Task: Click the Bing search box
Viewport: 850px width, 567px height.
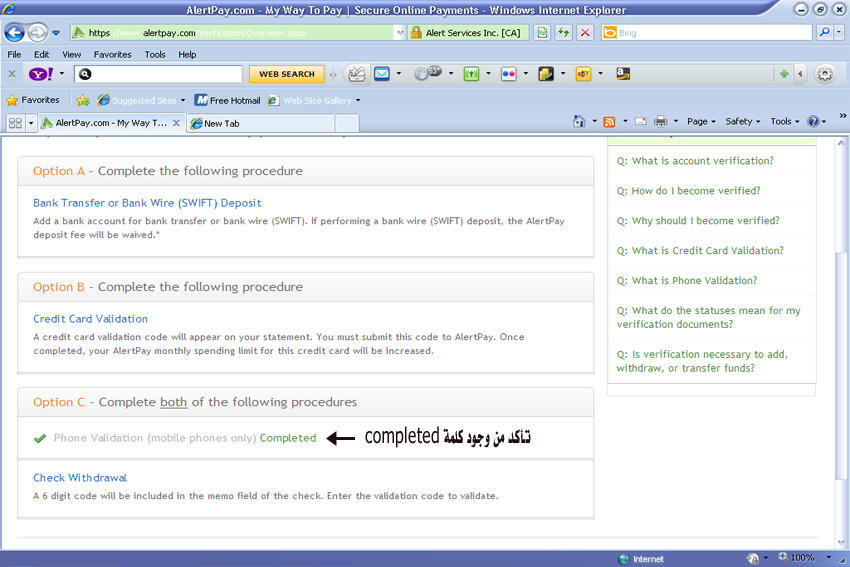Action: 707,33
